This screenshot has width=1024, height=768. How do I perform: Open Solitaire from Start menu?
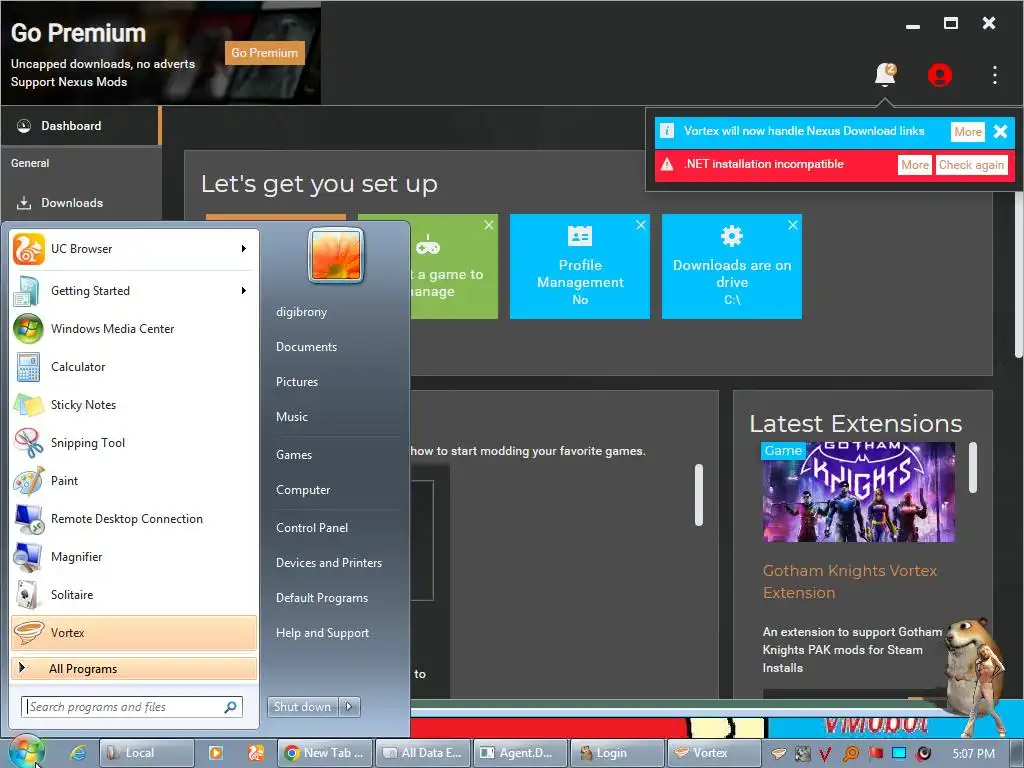click(134, 594)
